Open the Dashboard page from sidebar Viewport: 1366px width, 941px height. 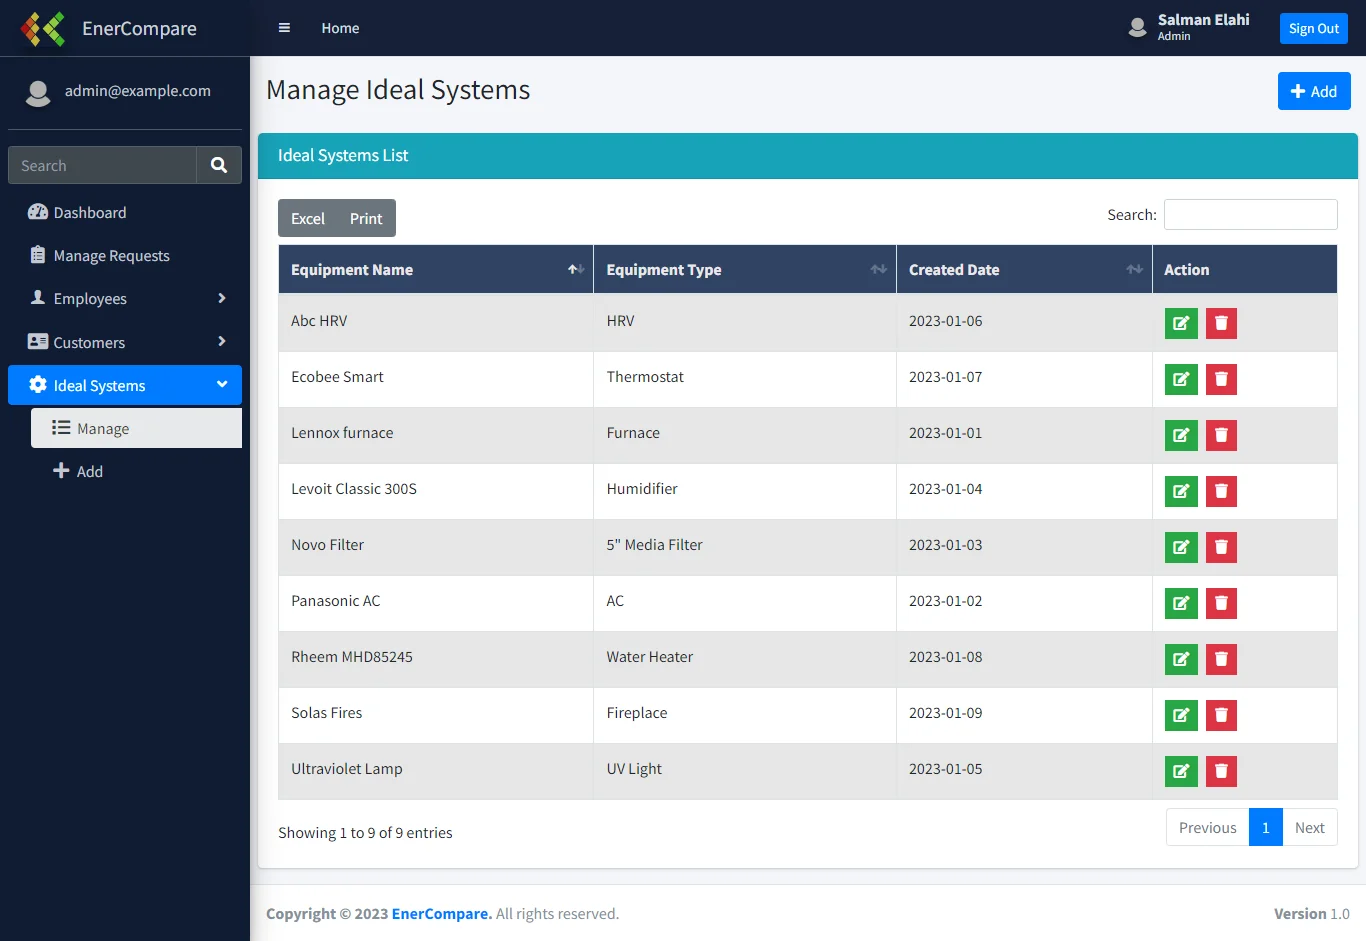tap(90, 213)
